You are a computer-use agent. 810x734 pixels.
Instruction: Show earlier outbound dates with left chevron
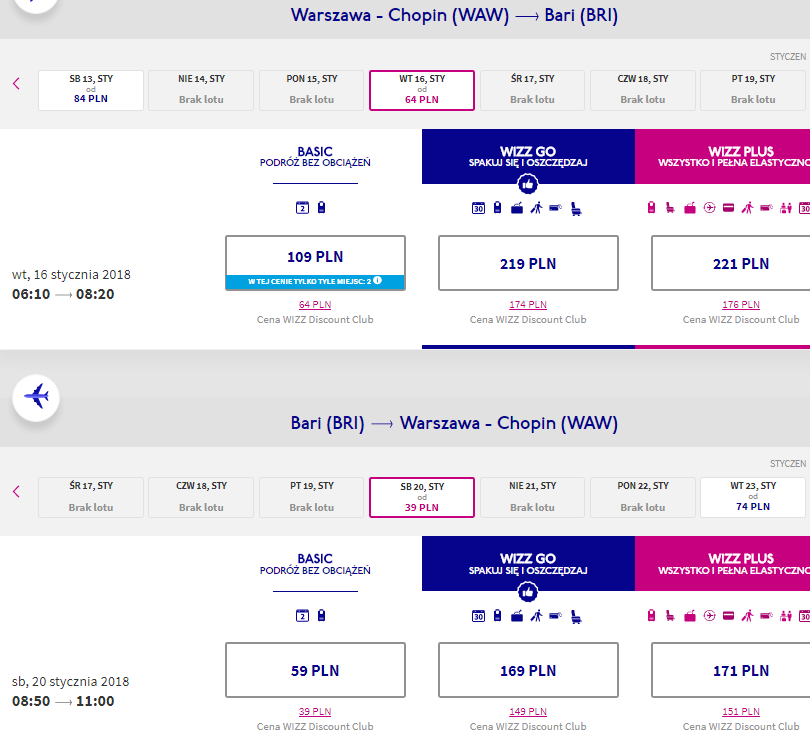[17, 84]
